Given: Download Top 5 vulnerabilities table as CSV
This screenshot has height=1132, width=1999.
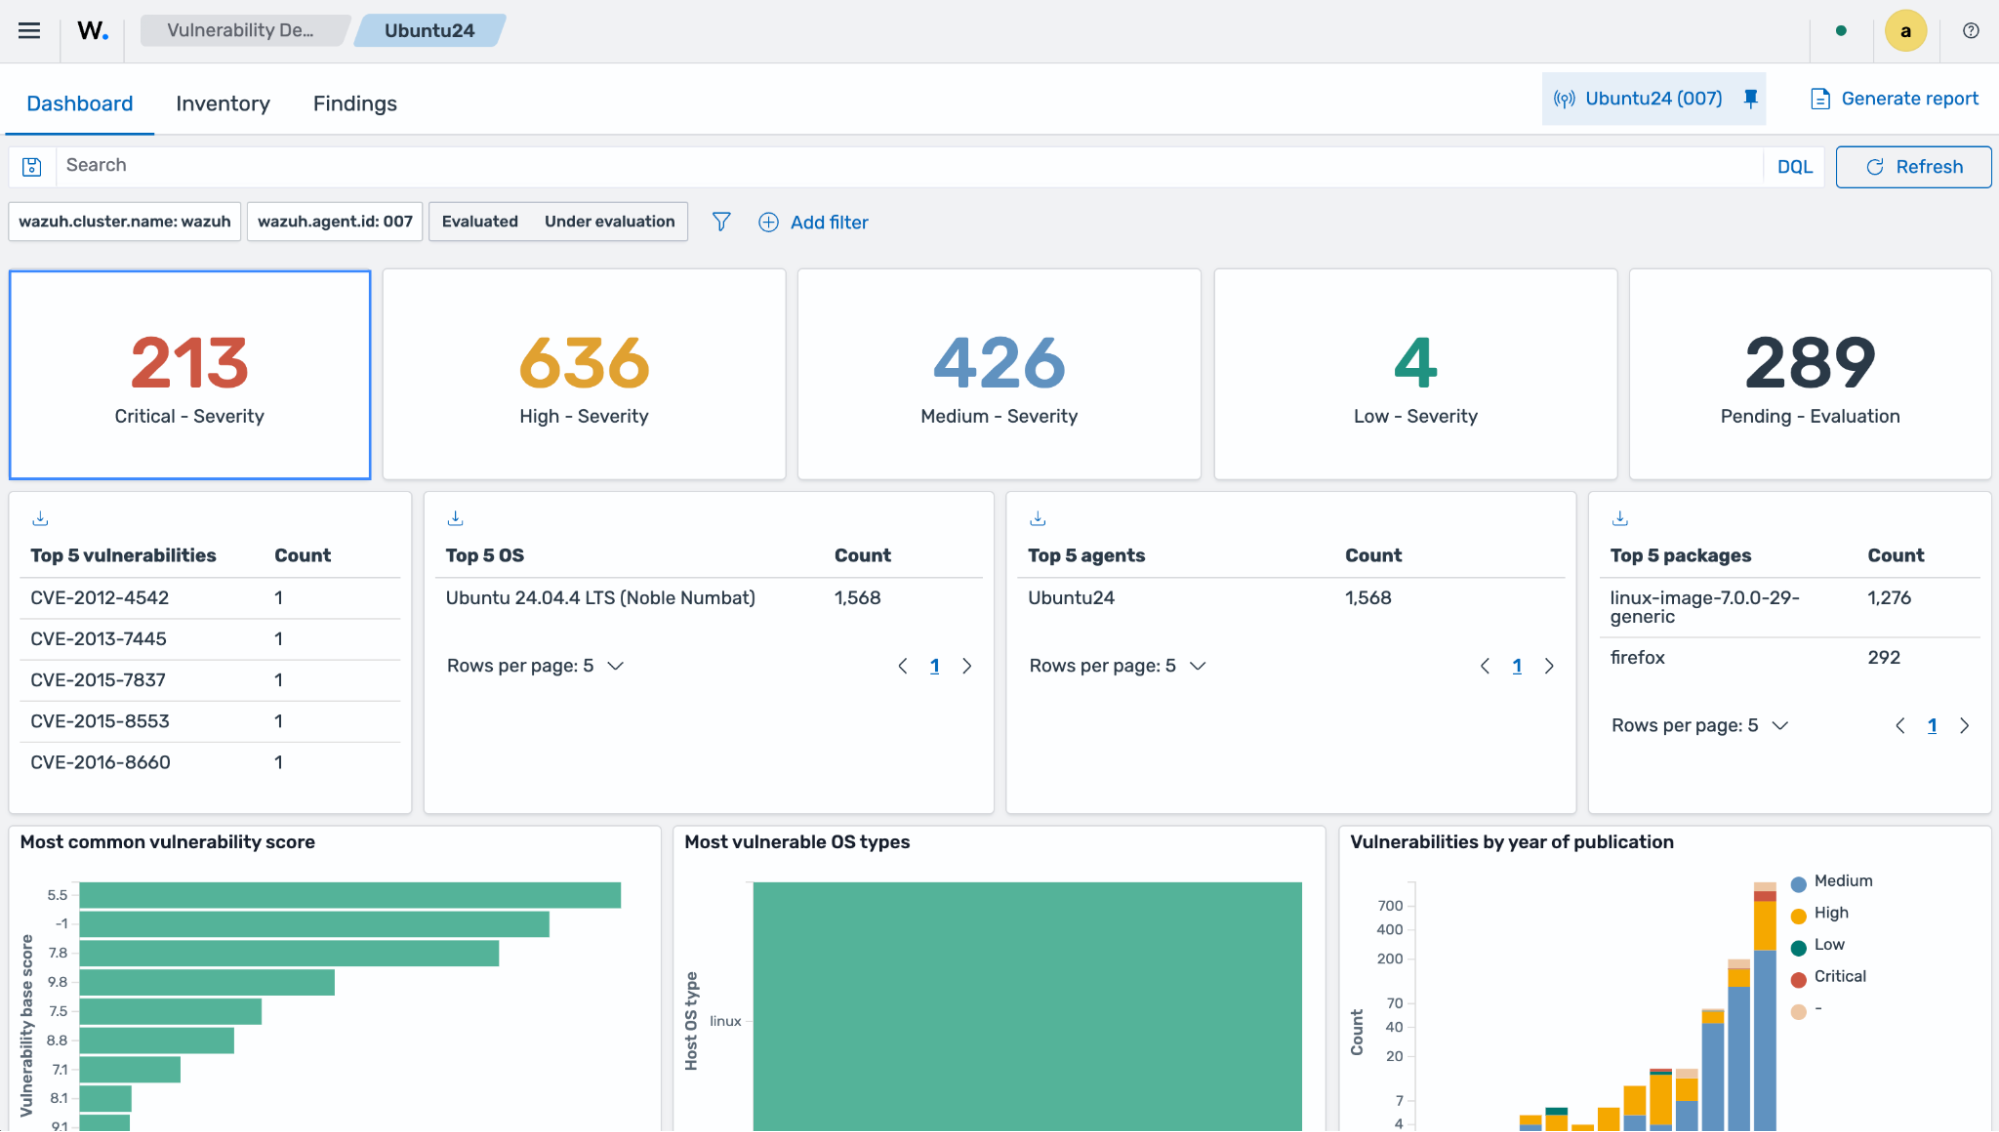Looking at the screenshot, I should tap(40, 518).
